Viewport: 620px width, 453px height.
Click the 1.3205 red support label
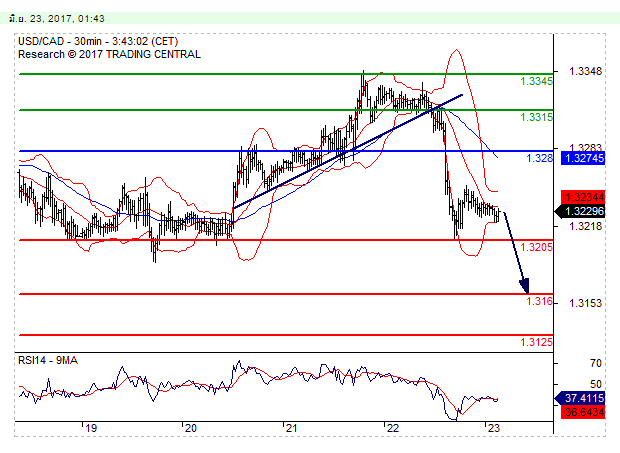(536, 247)
